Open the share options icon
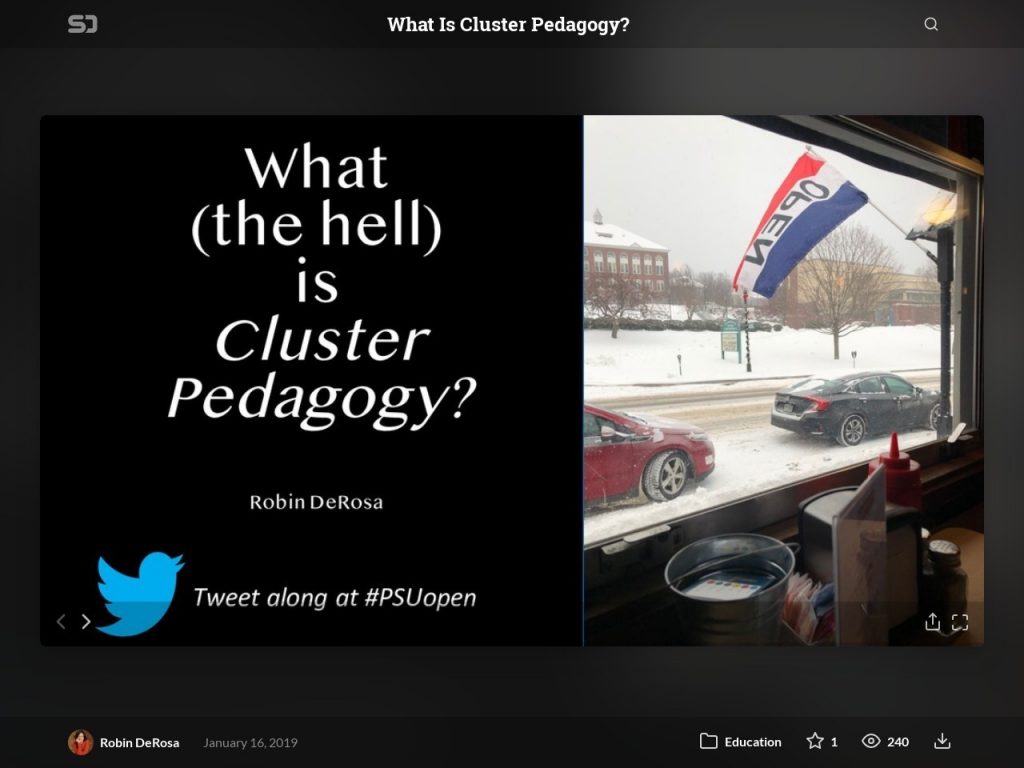 click(932, 622)
